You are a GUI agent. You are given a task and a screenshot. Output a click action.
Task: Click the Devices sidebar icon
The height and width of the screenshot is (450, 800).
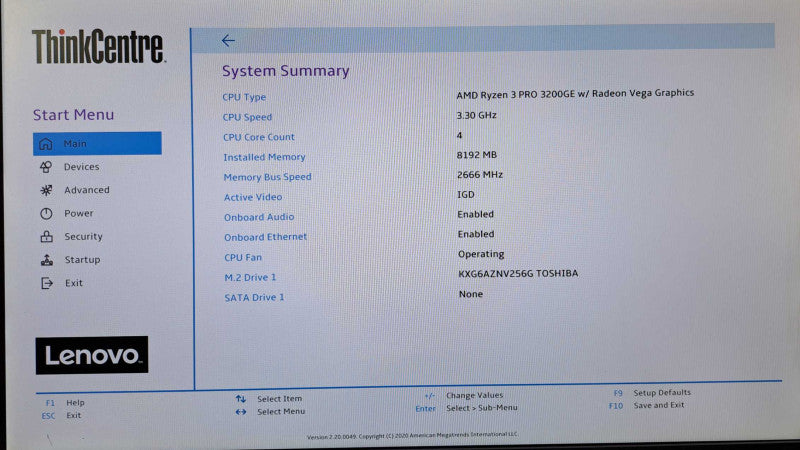46,167
